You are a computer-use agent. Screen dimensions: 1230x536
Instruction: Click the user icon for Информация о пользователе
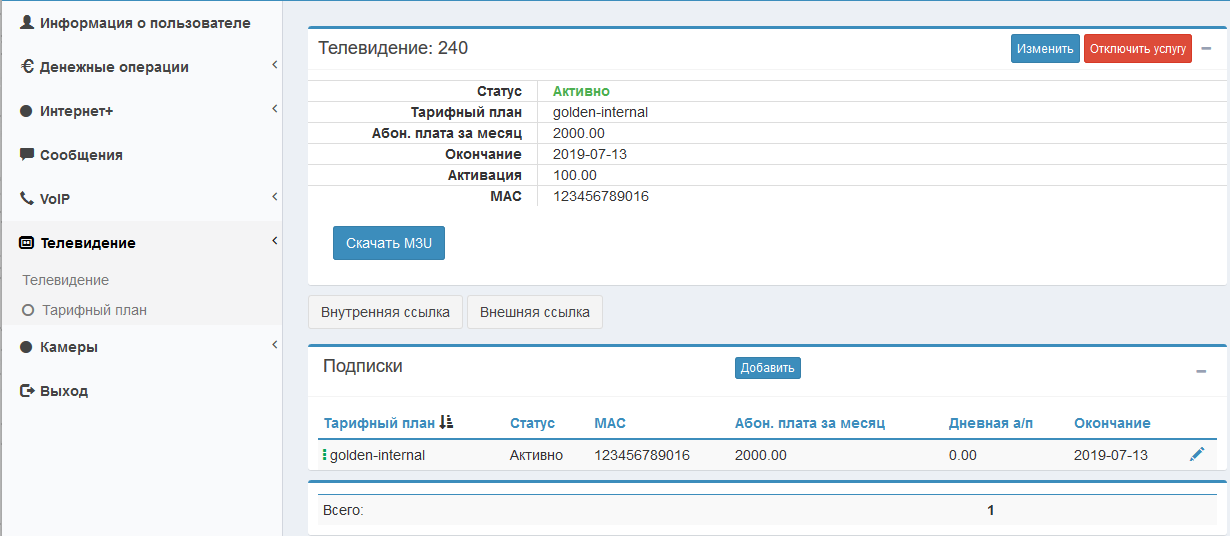click(27, 22)
